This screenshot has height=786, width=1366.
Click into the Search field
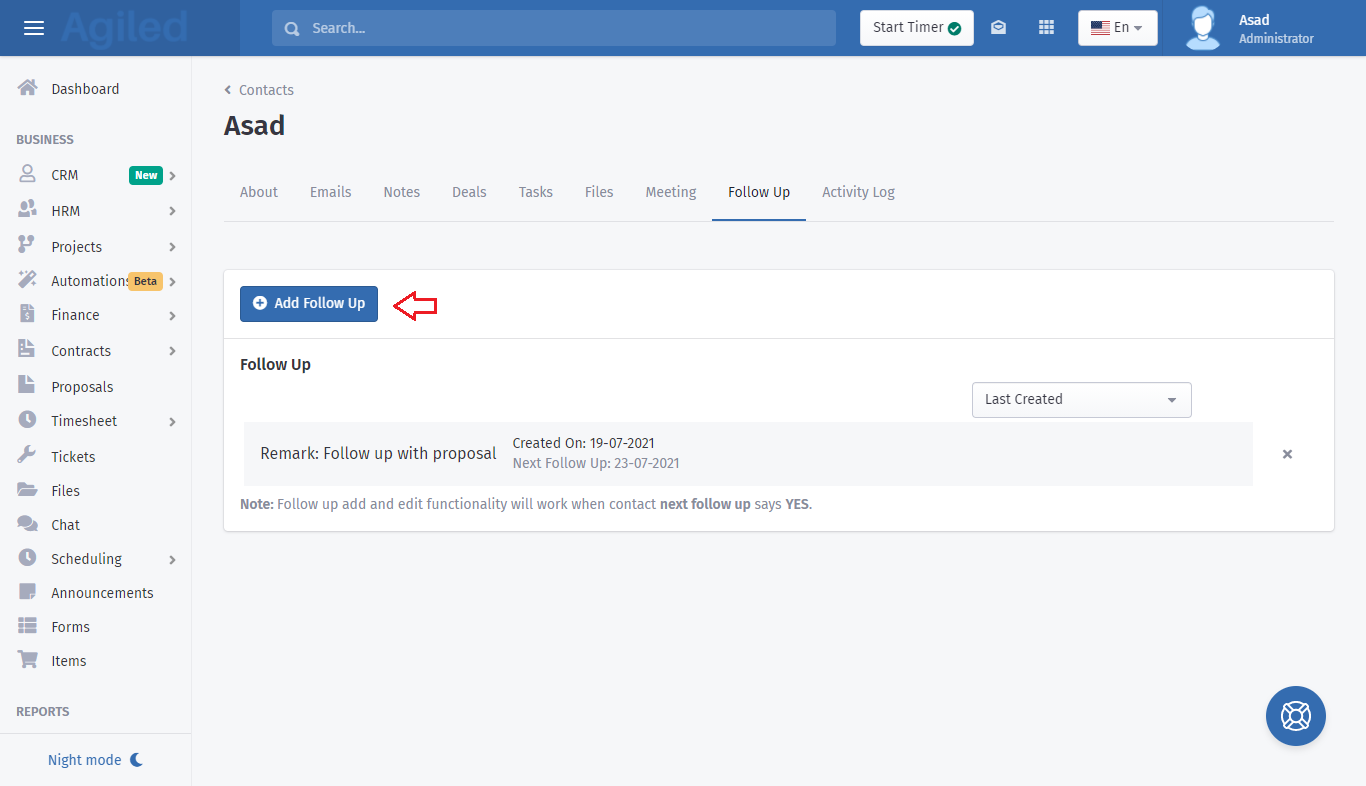[x=553, y=28]
